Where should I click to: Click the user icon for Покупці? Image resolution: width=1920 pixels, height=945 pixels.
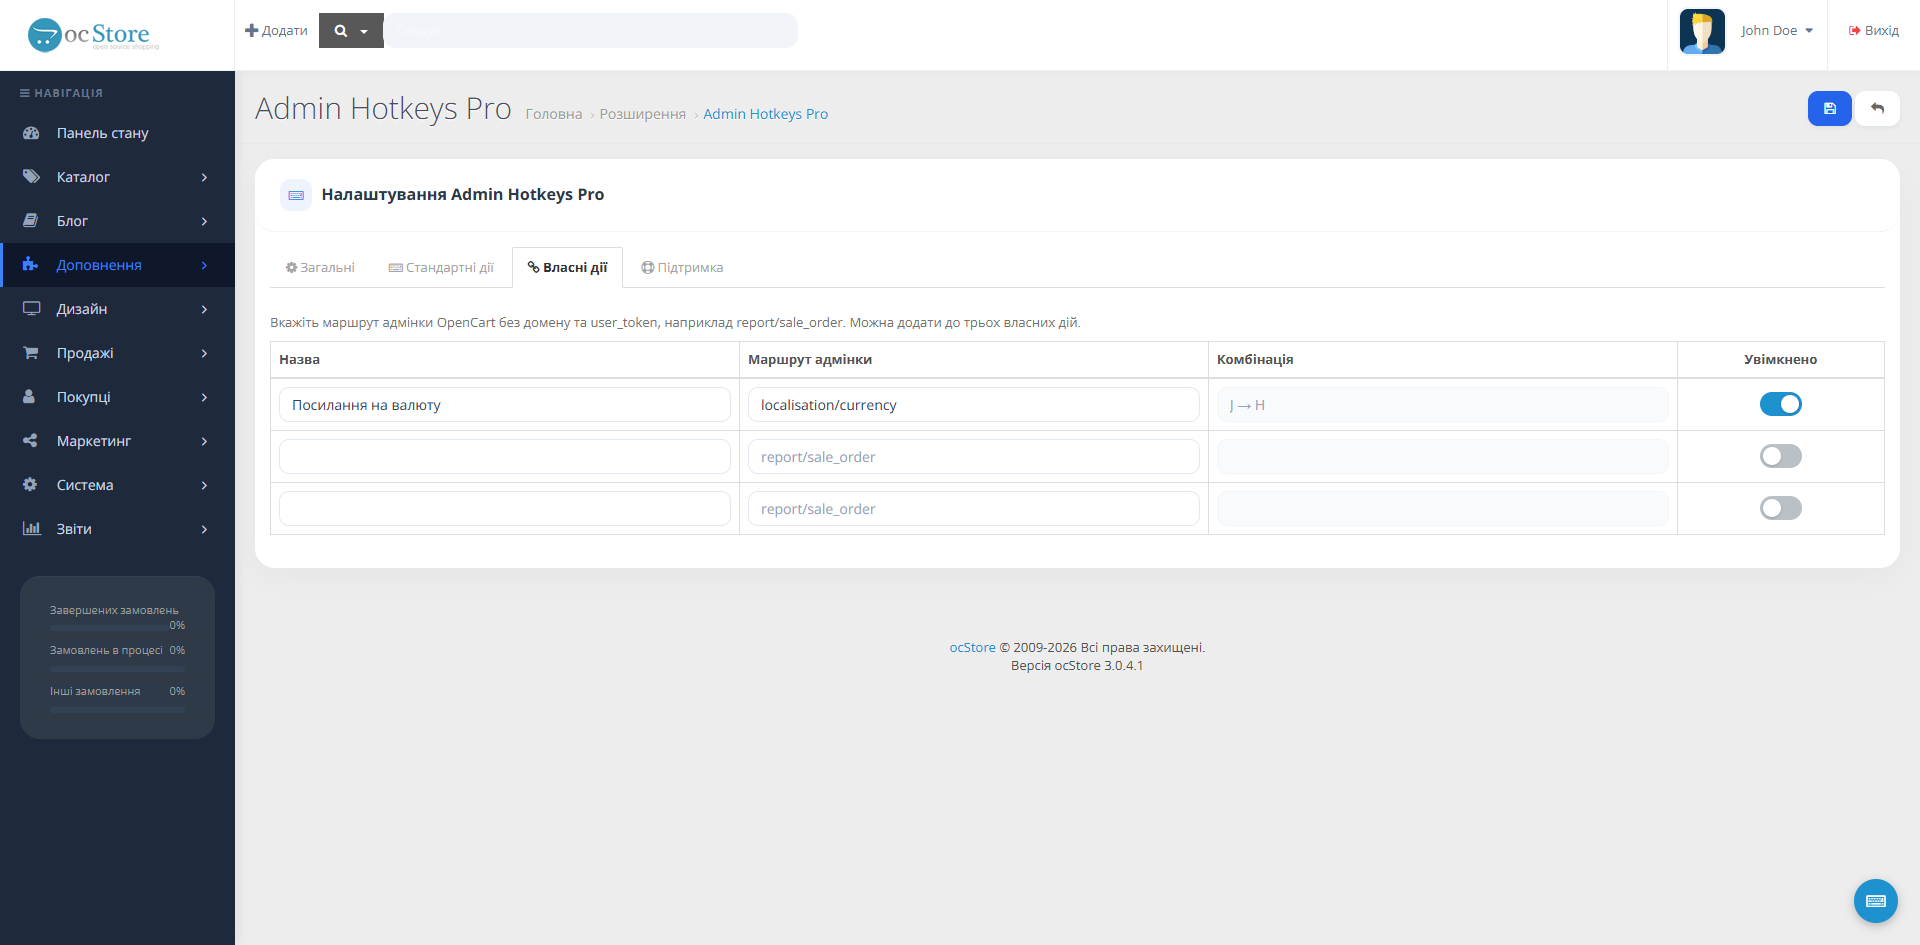click(x=30, y=397)
